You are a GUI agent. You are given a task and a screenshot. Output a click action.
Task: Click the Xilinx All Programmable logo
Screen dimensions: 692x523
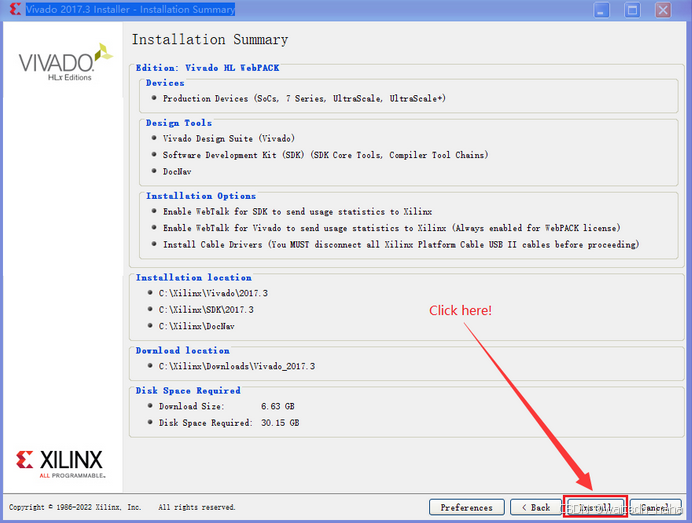click(x=60, y=464)
